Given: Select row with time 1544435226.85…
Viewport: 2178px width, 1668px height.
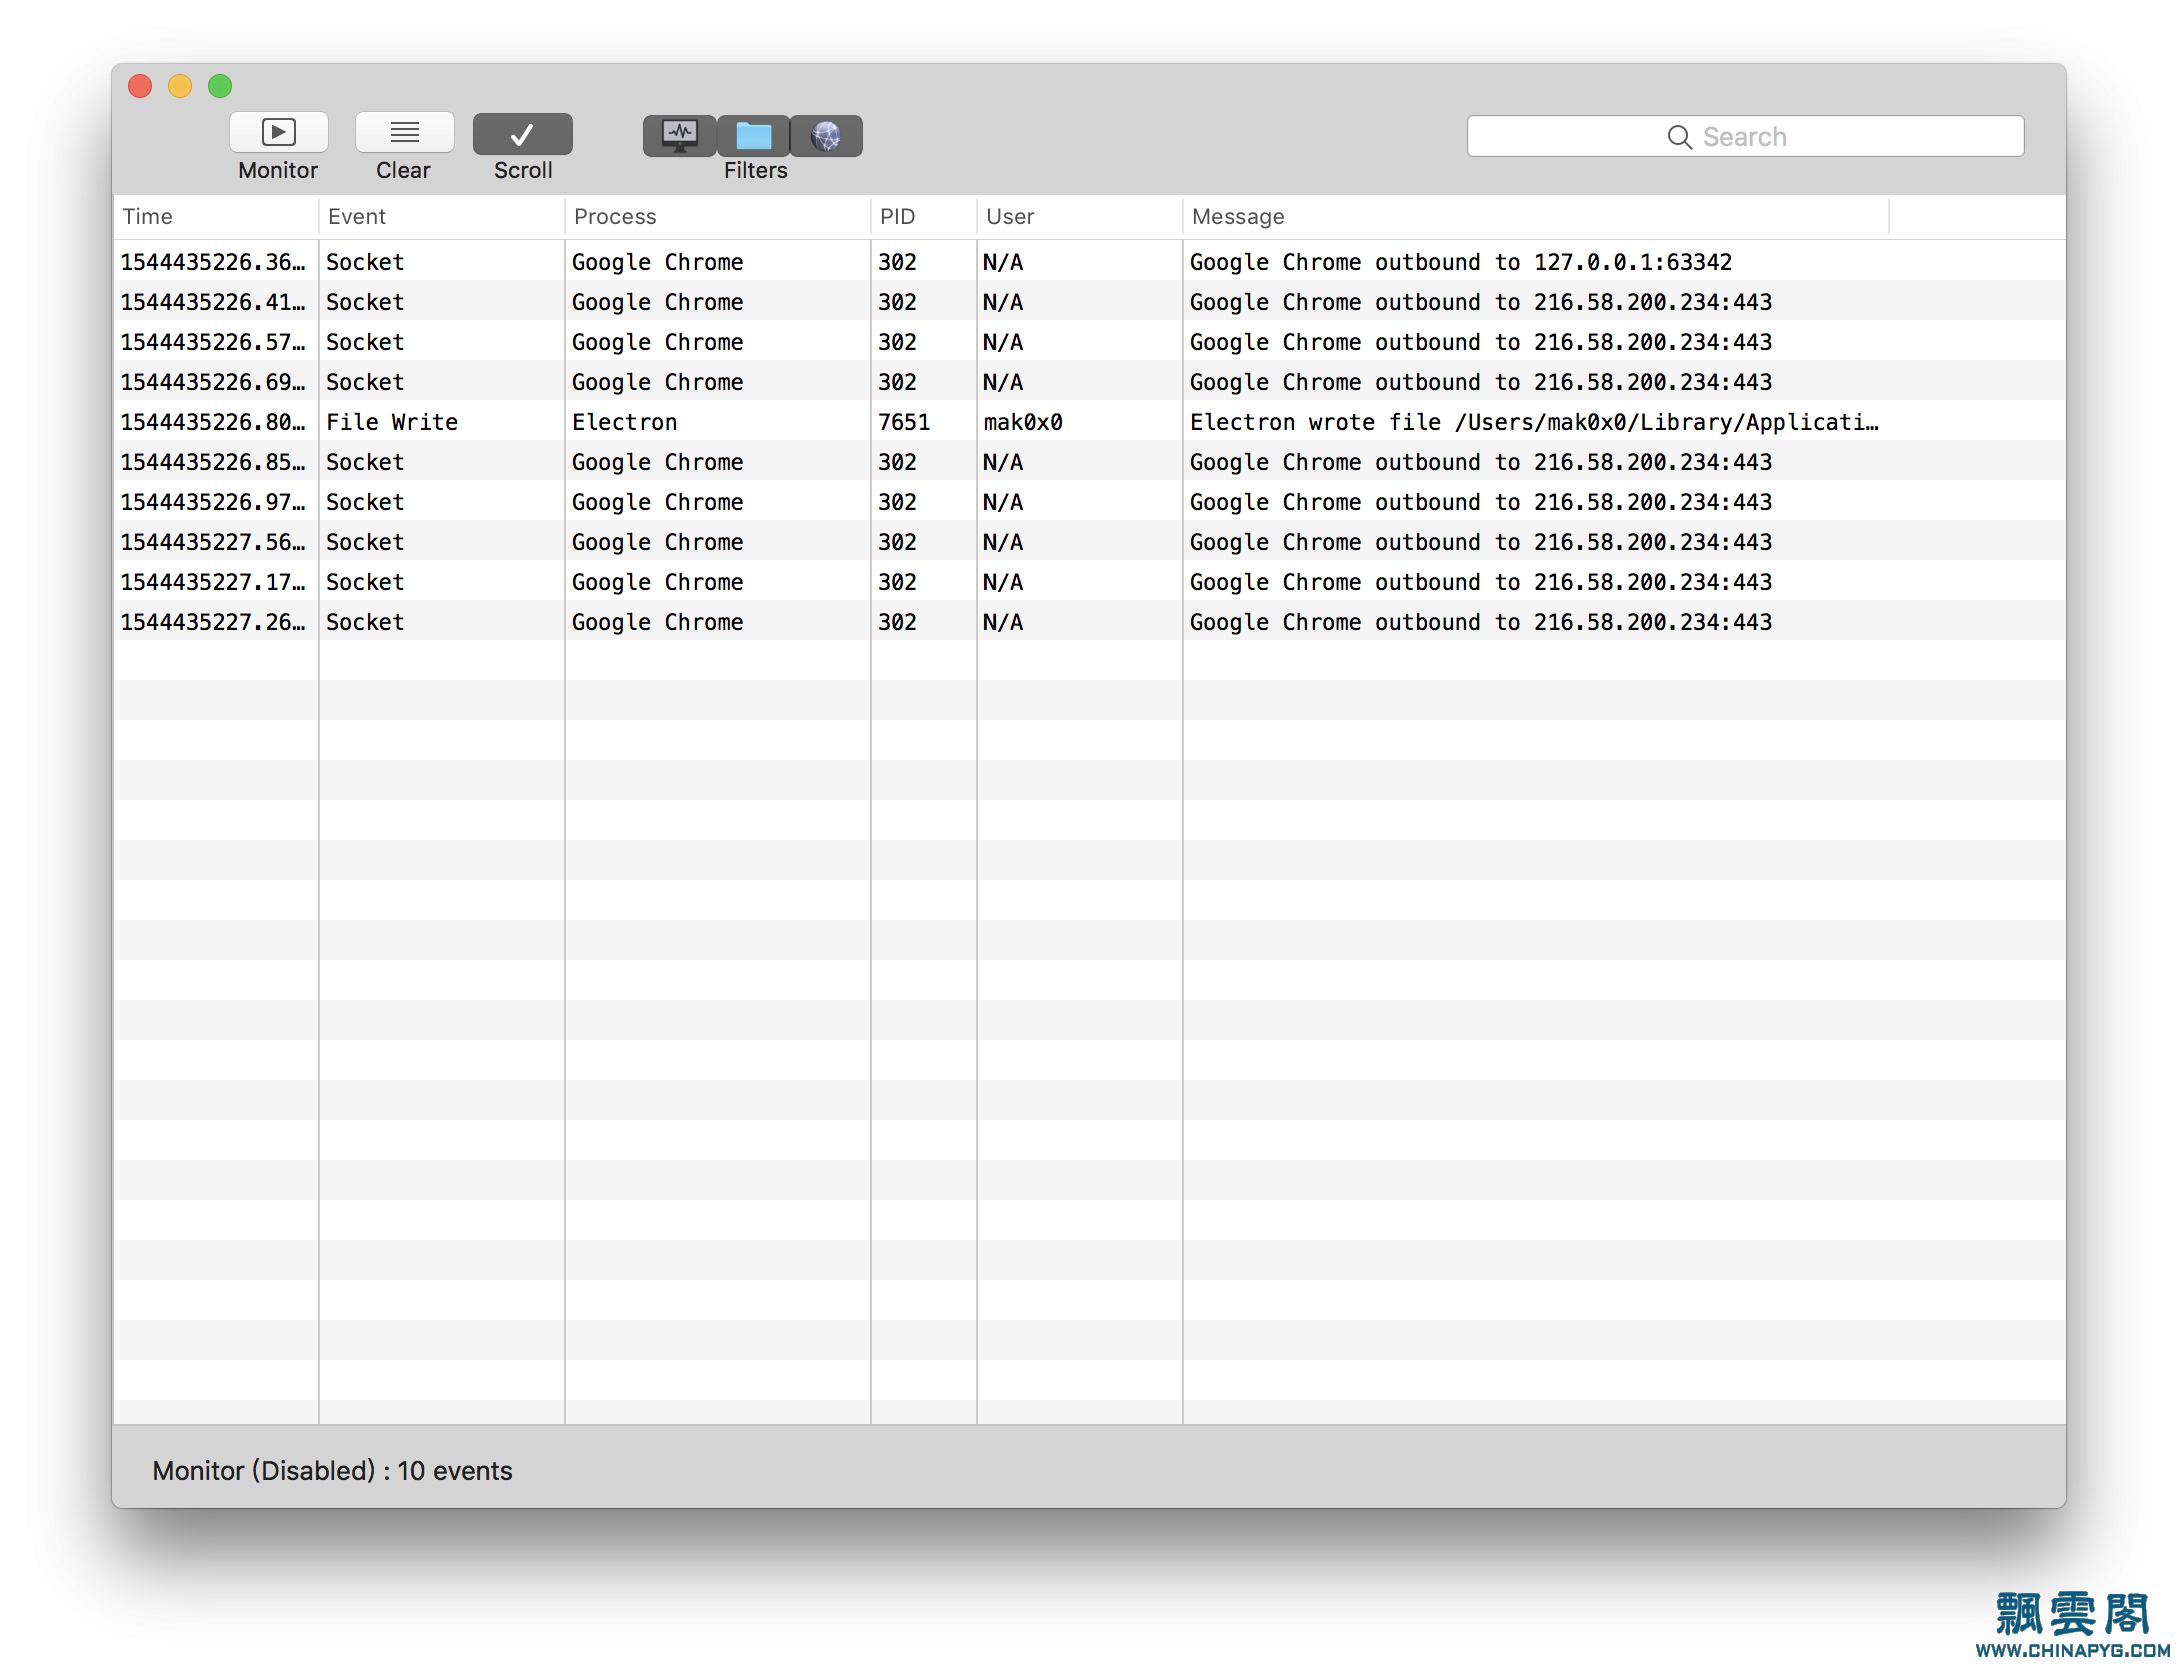Looking at the screenshot, I should coord(1089,461).
